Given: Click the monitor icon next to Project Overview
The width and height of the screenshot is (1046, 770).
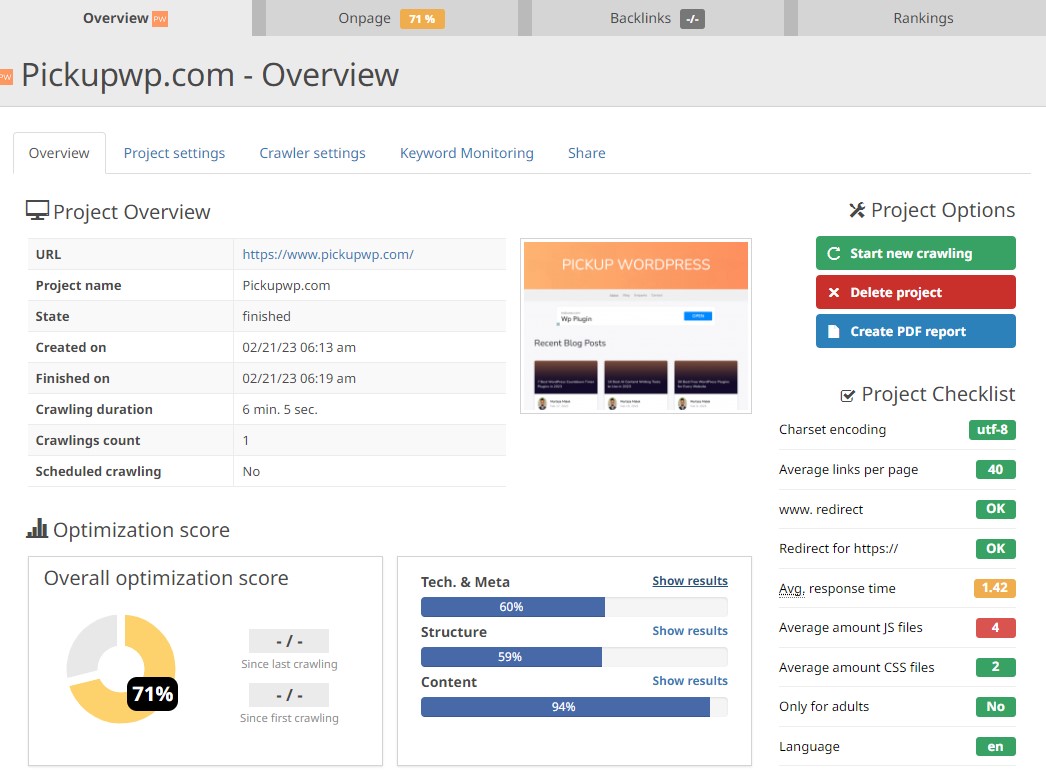Looking at the screenshot, I should pos(37,210).
